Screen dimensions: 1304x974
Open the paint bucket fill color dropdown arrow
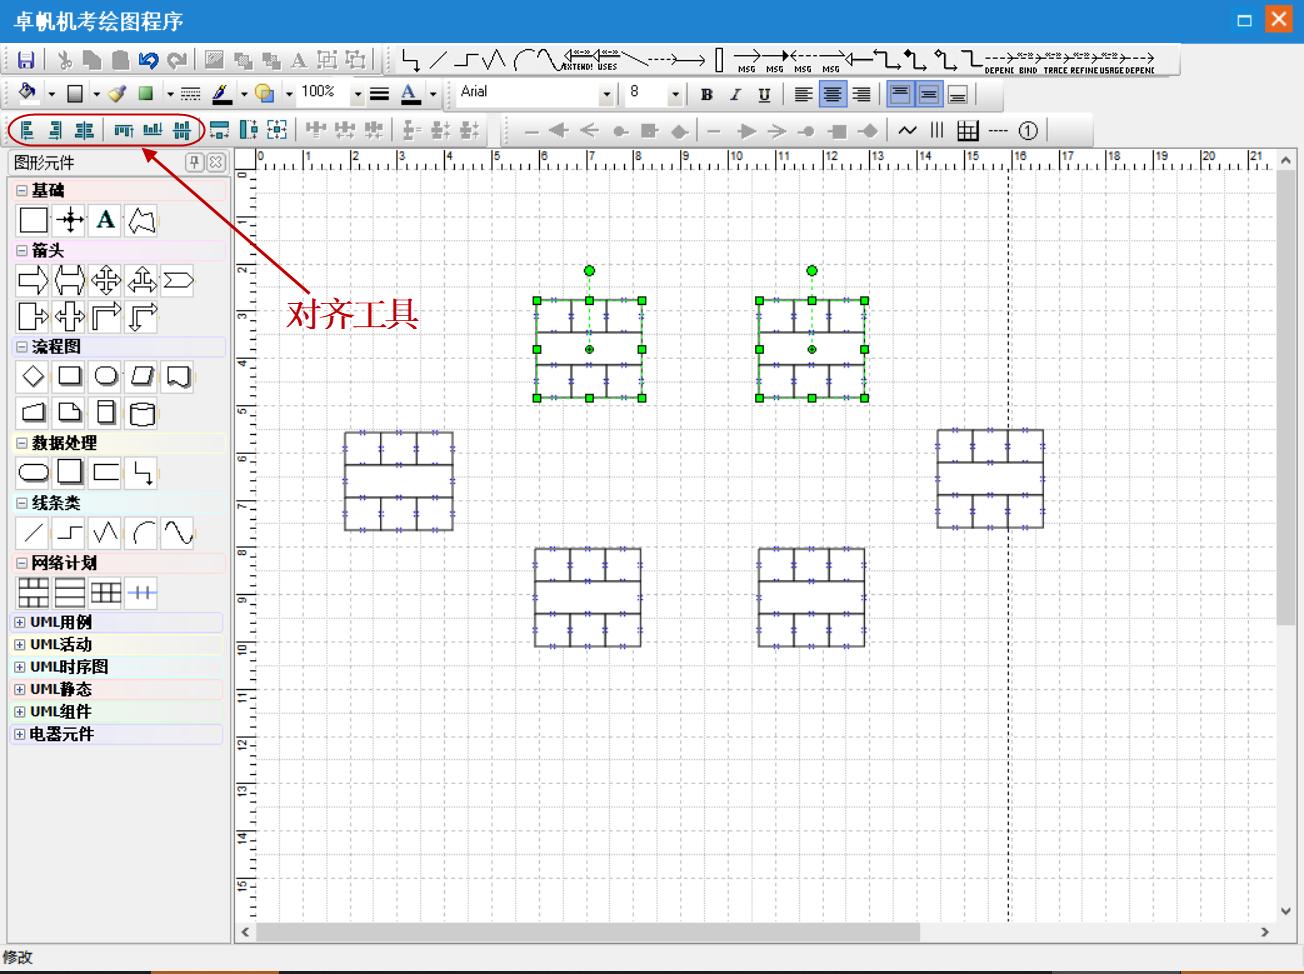[x=51, y=95]
